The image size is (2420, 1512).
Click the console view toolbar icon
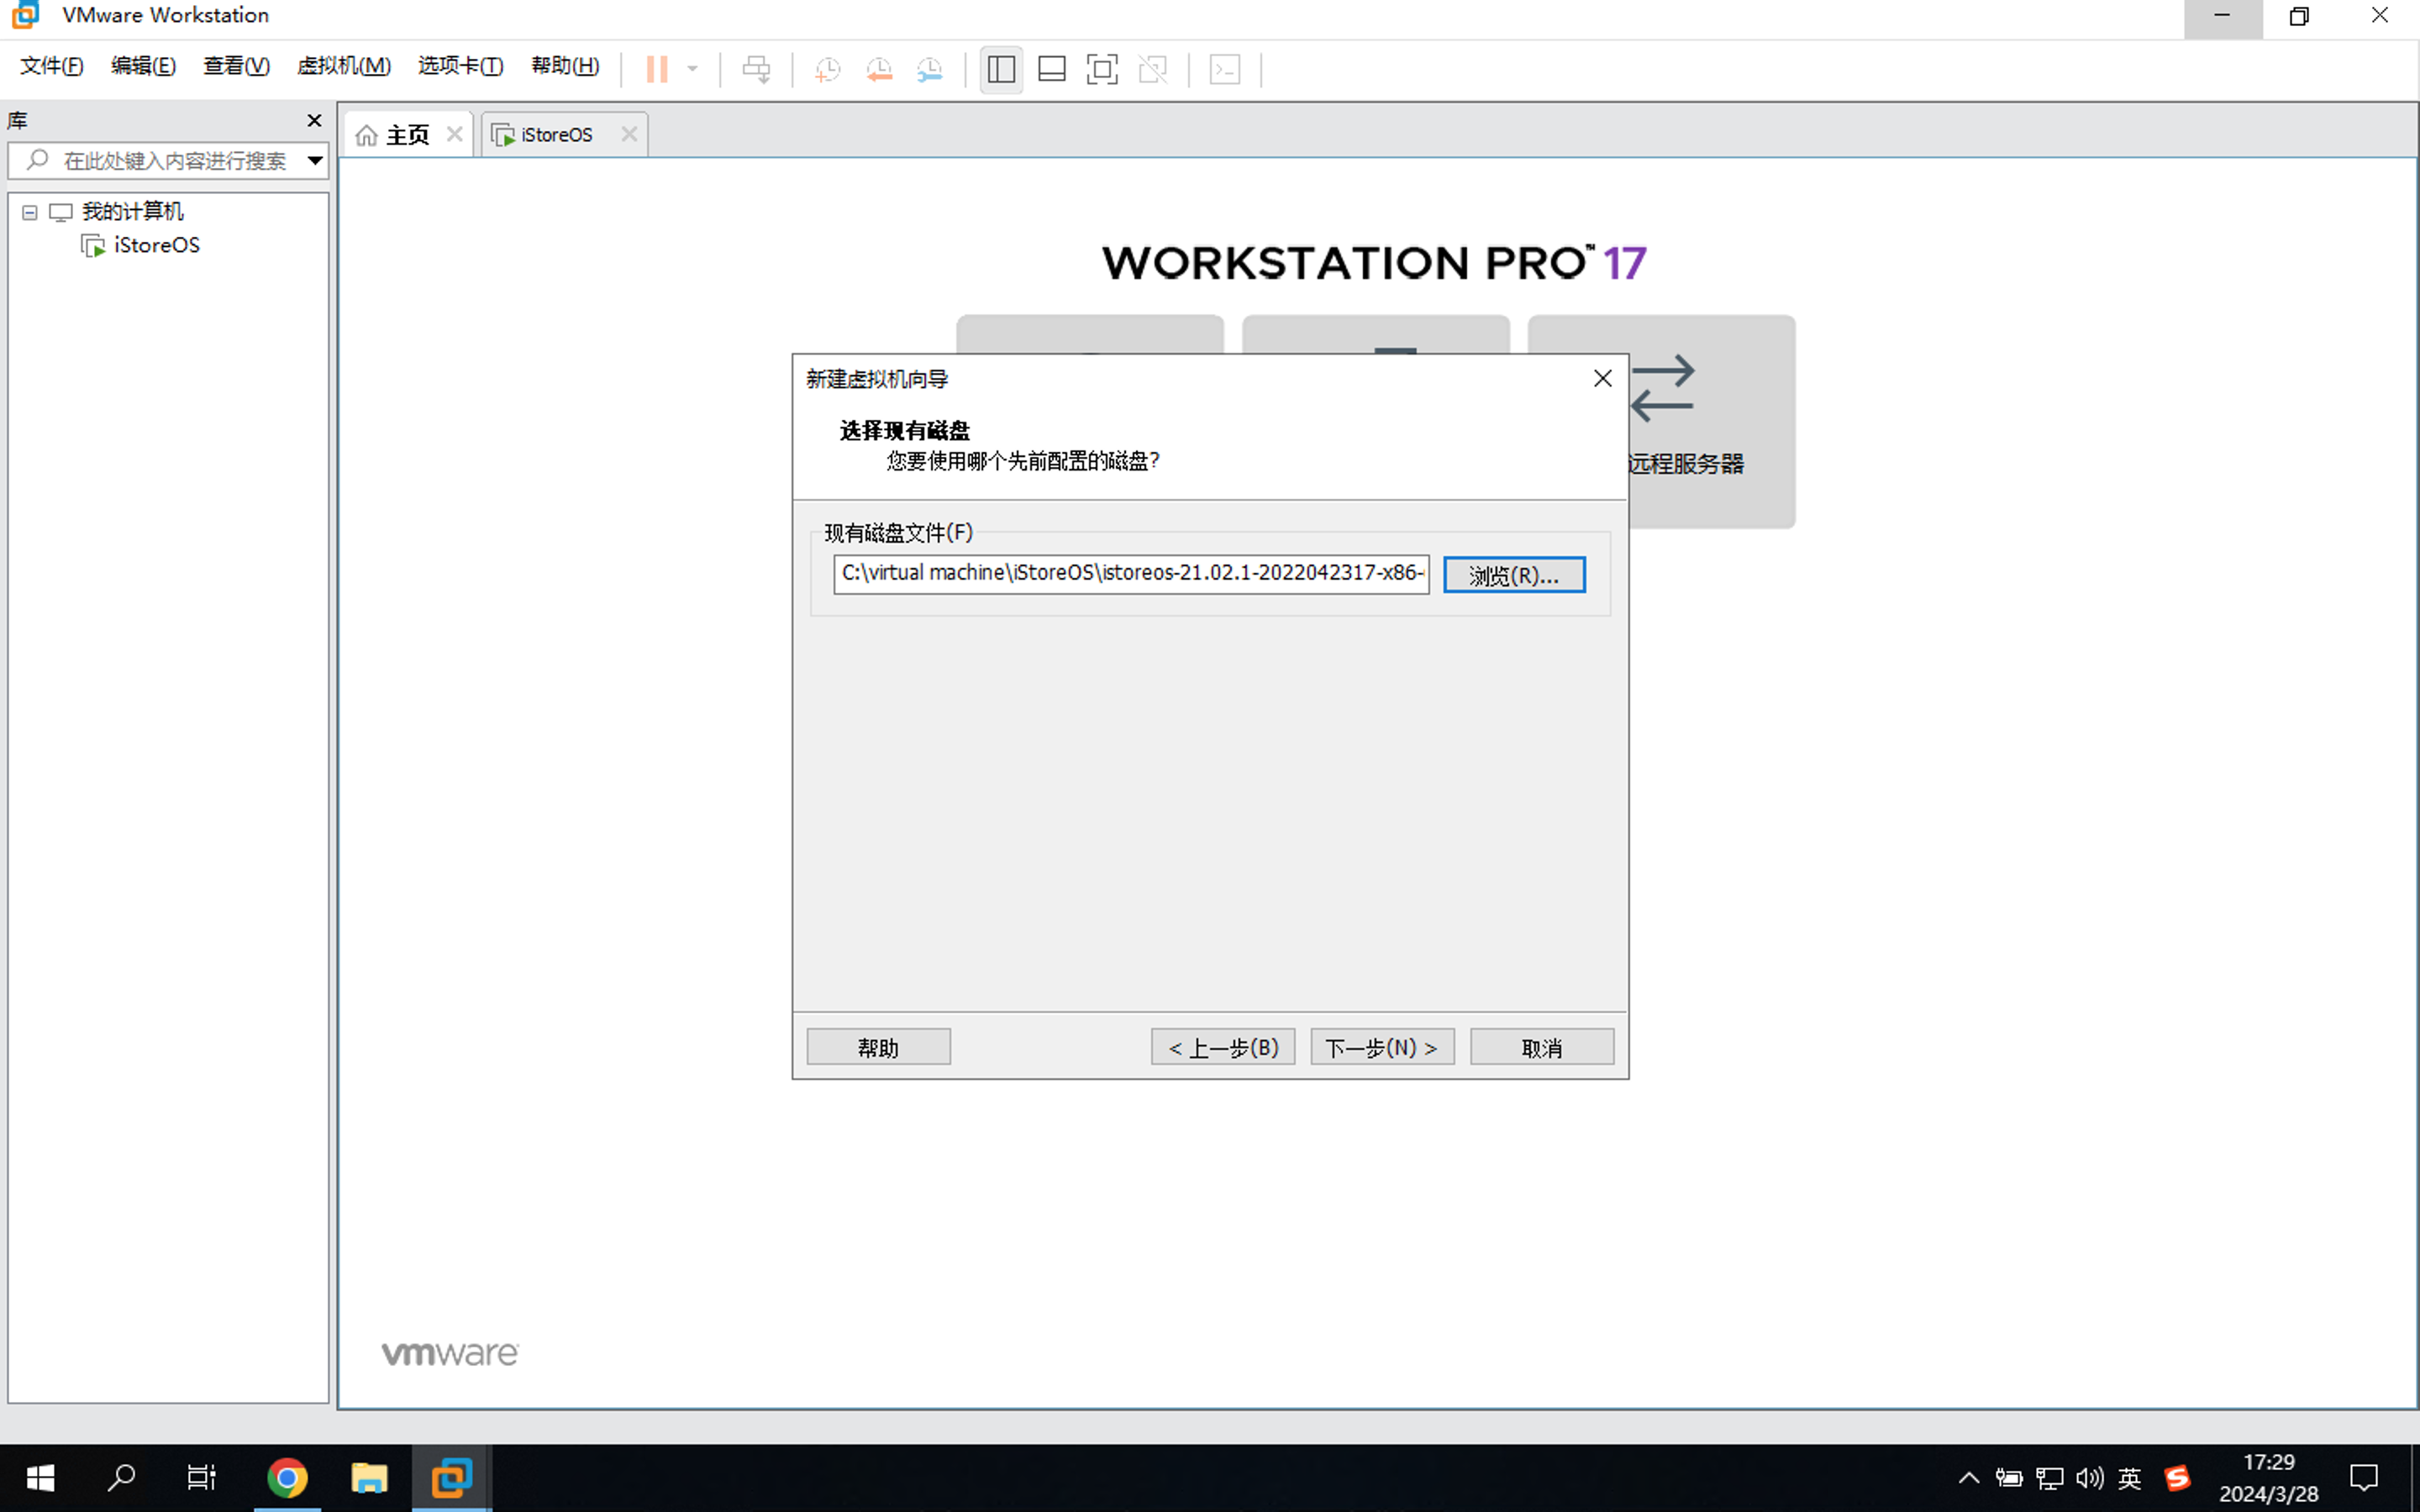(1225, 69)
